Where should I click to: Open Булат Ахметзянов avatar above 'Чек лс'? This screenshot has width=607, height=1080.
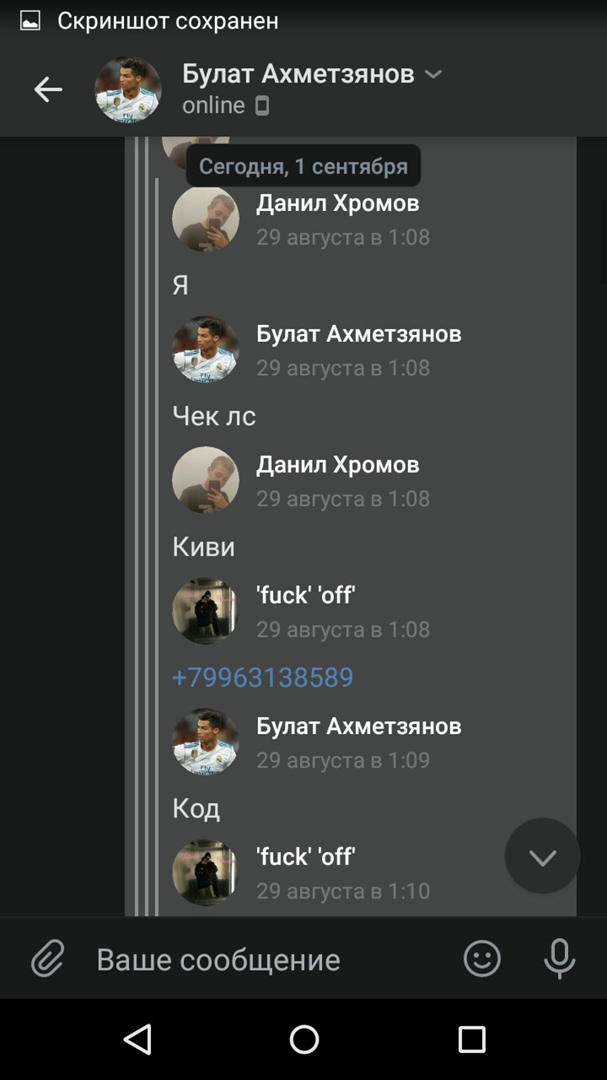(x=205, y=349)
